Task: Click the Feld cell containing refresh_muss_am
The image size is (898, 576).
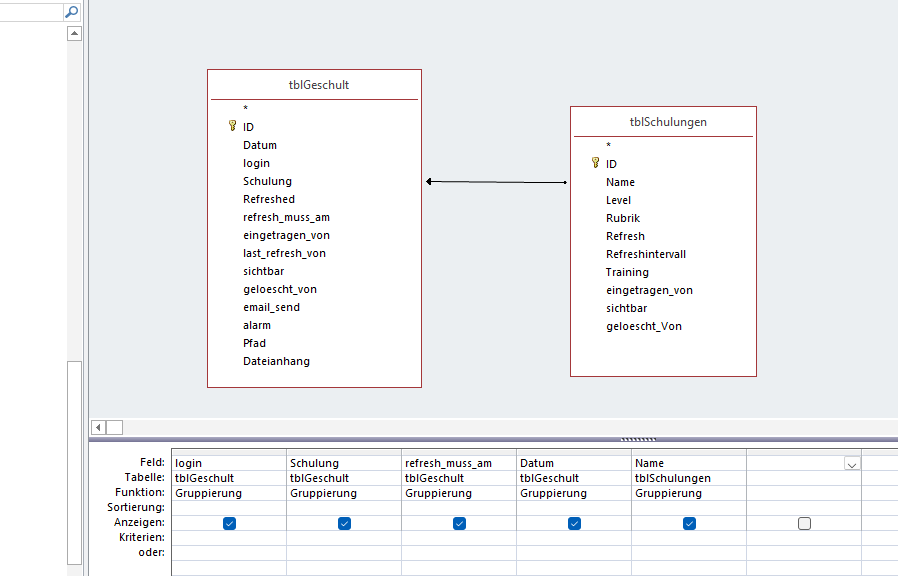Action: coord(459,463)
